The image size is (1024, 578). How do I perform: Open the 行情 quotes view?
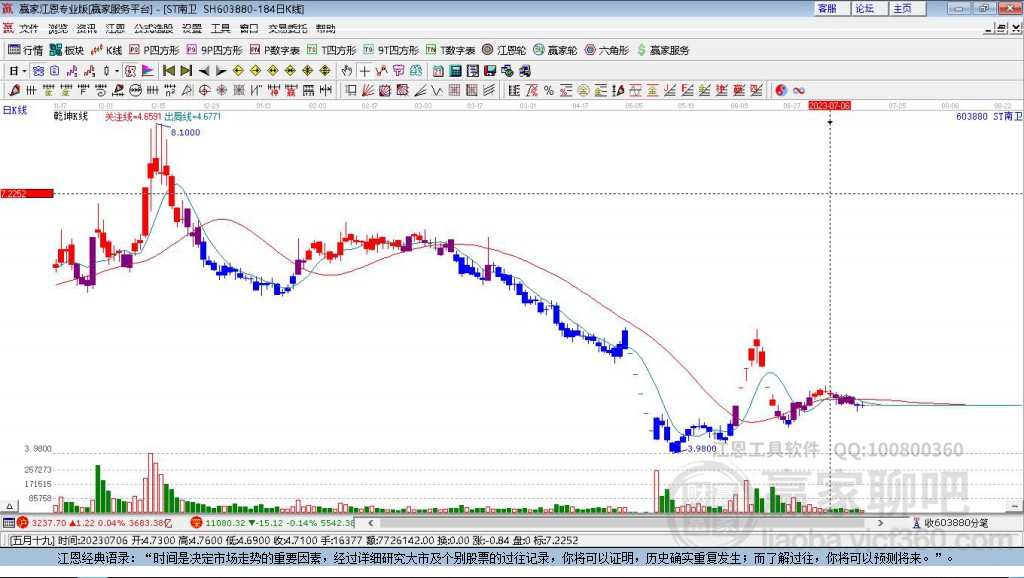pyautogui.click(x=25, y=50)
